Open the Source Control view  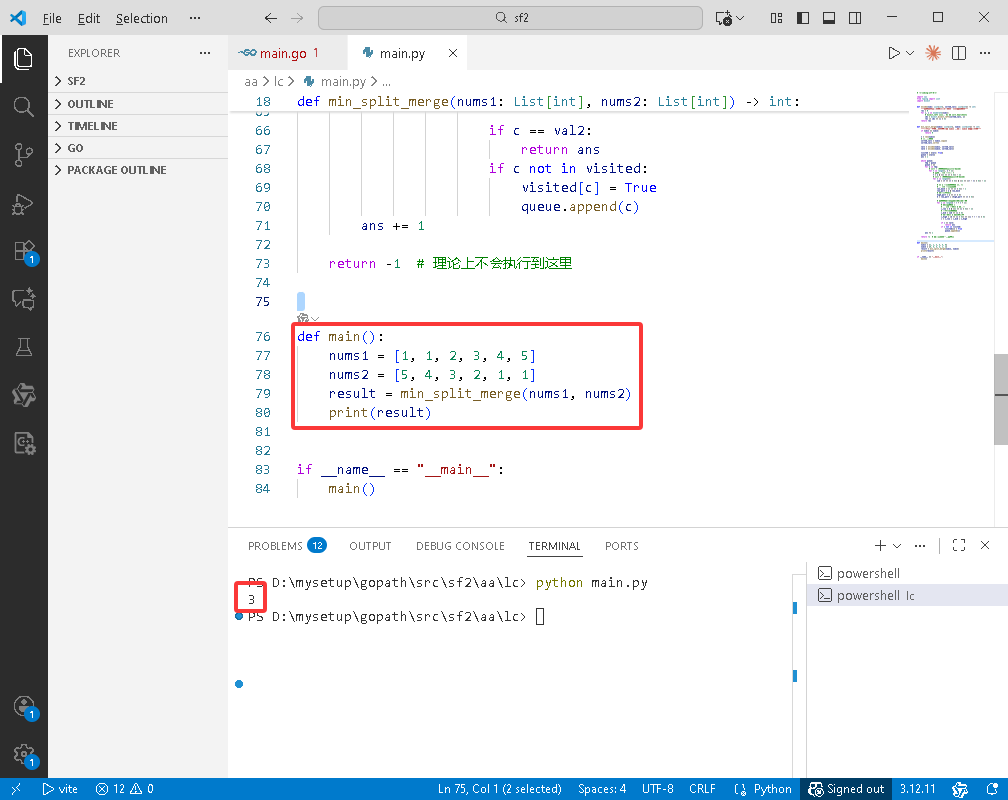click(x=24, y=155)
